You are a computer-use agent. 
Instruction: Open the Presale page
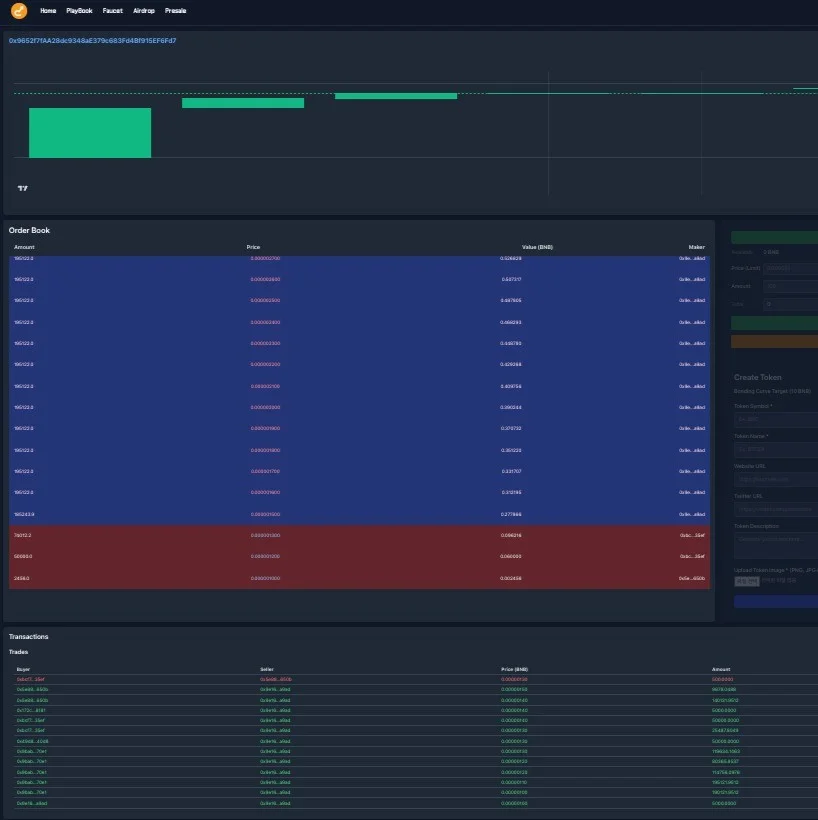coord(175,10)
